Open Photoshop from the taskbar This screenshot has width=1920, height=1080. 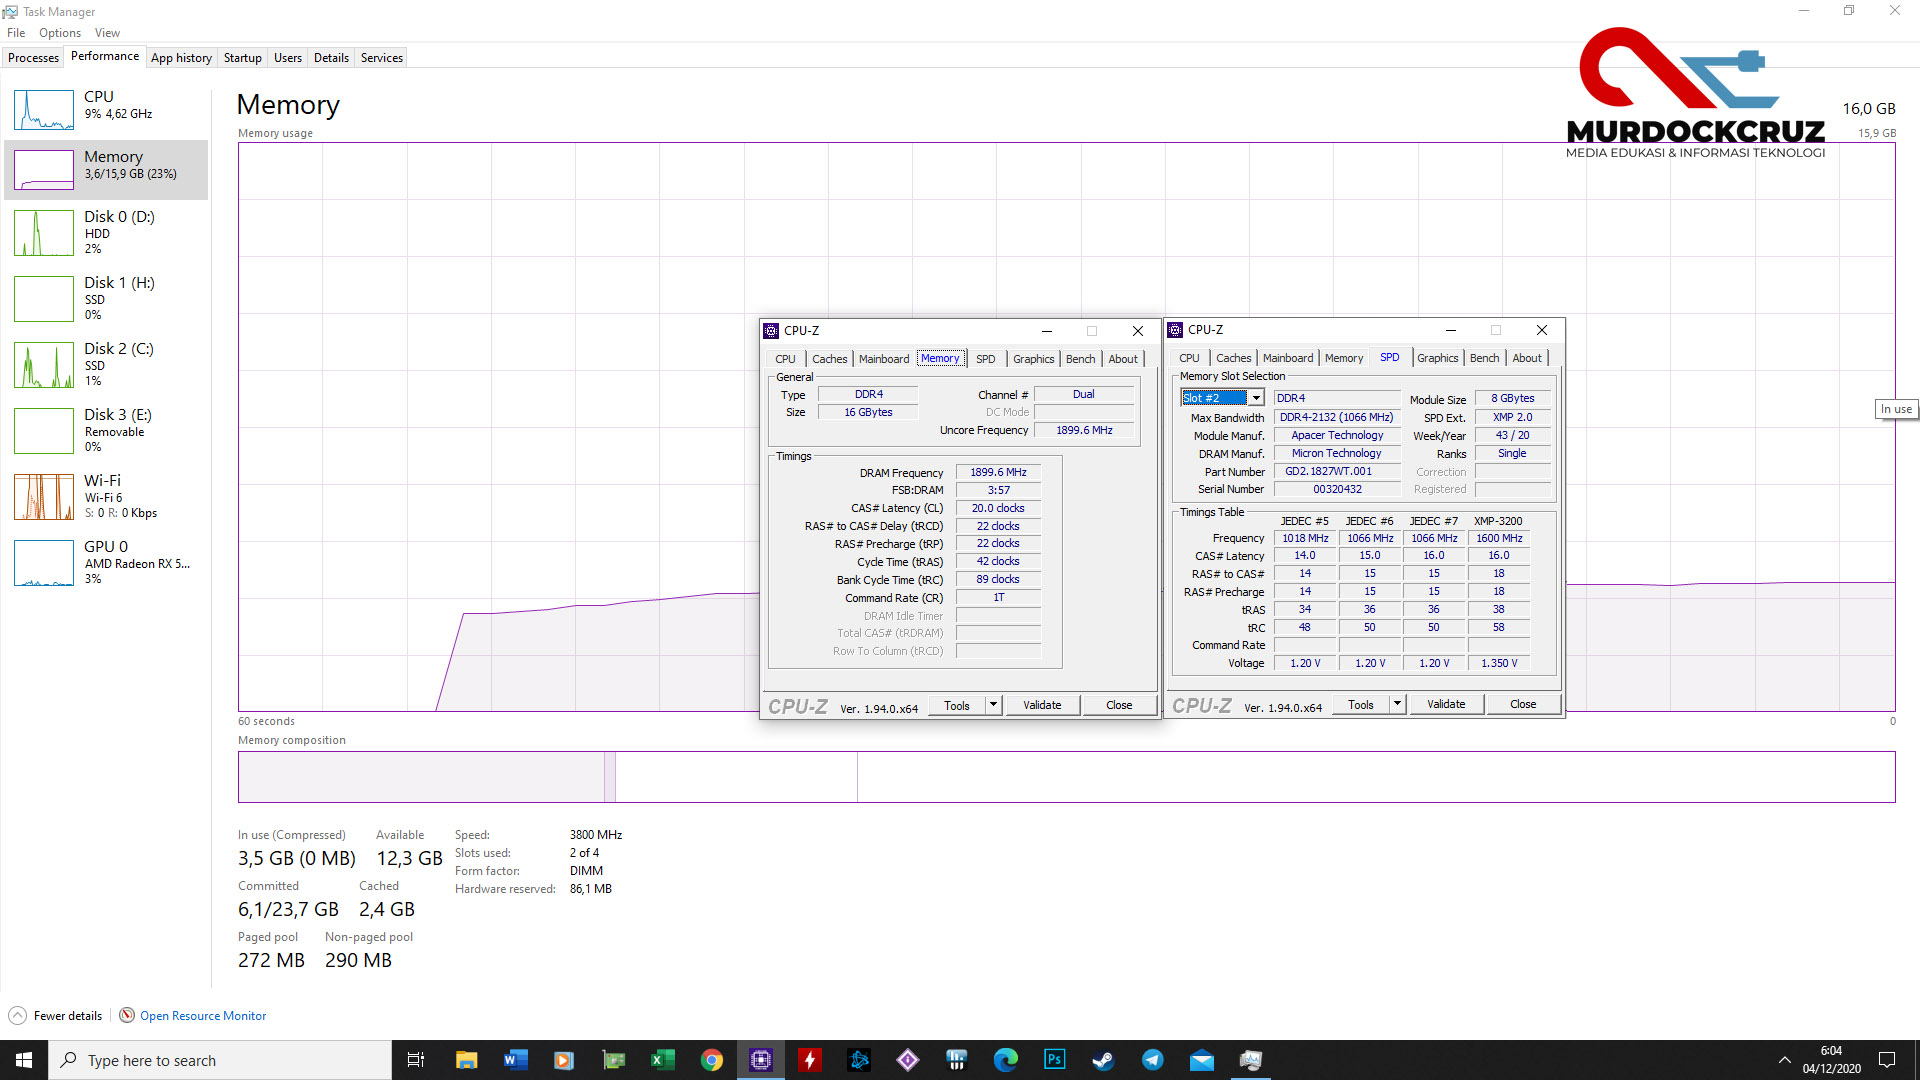click(x=1054, y=1060)
